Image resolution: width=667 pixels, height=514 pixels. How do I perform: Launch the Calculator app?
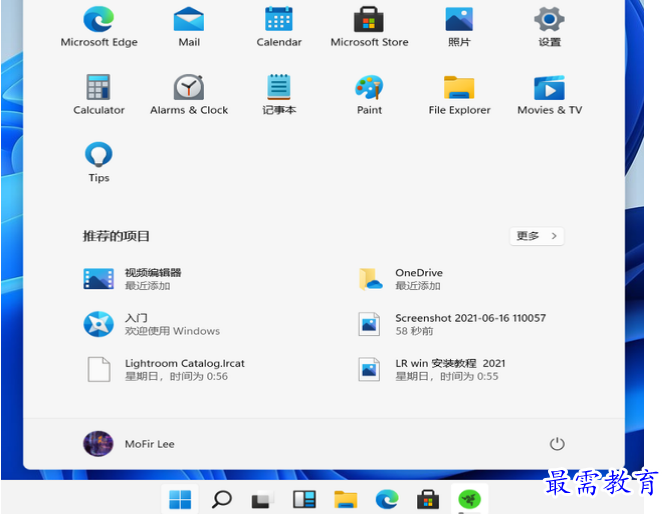coord(99,94)
